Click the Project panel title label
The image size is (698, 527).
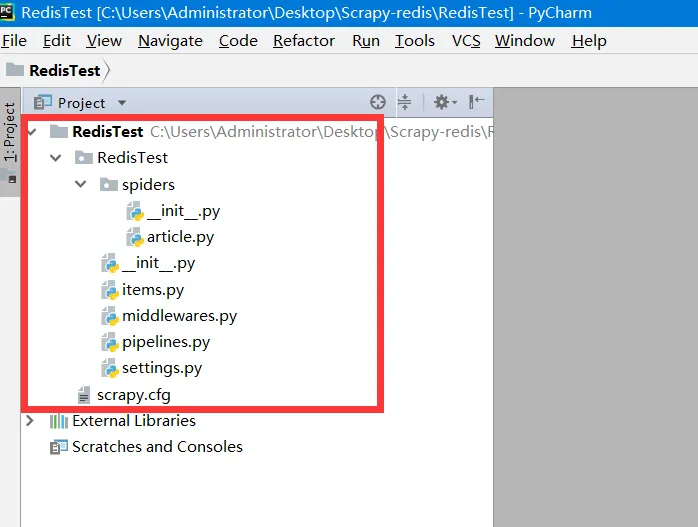(x=81, y=103)
